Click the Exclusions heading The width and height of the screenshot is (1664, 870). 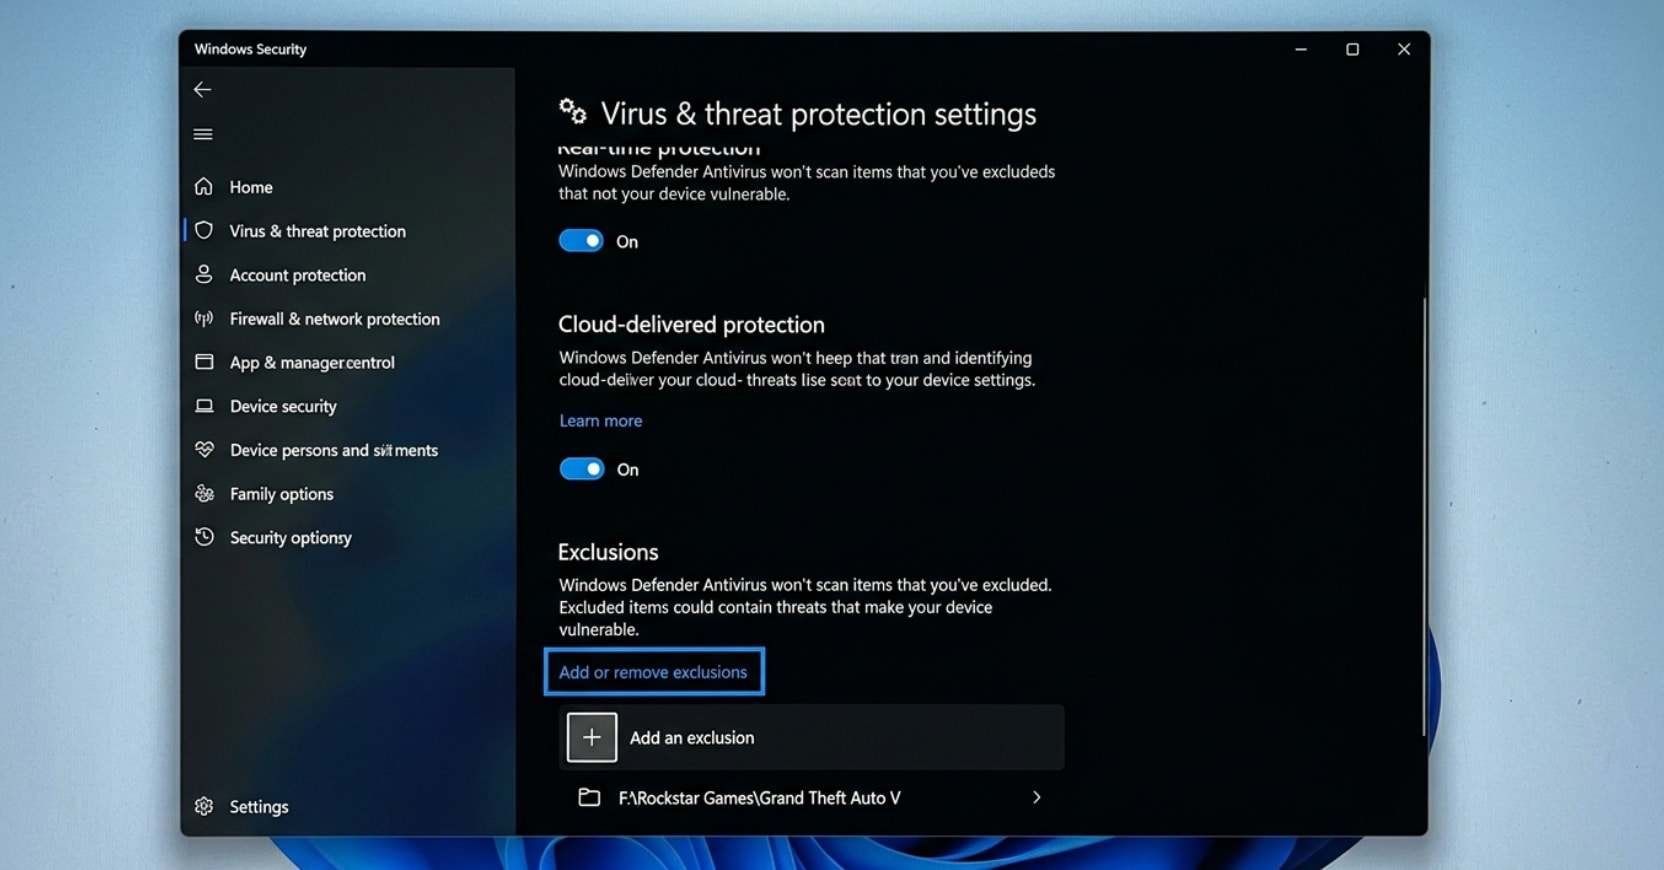[x=608, y=552]
